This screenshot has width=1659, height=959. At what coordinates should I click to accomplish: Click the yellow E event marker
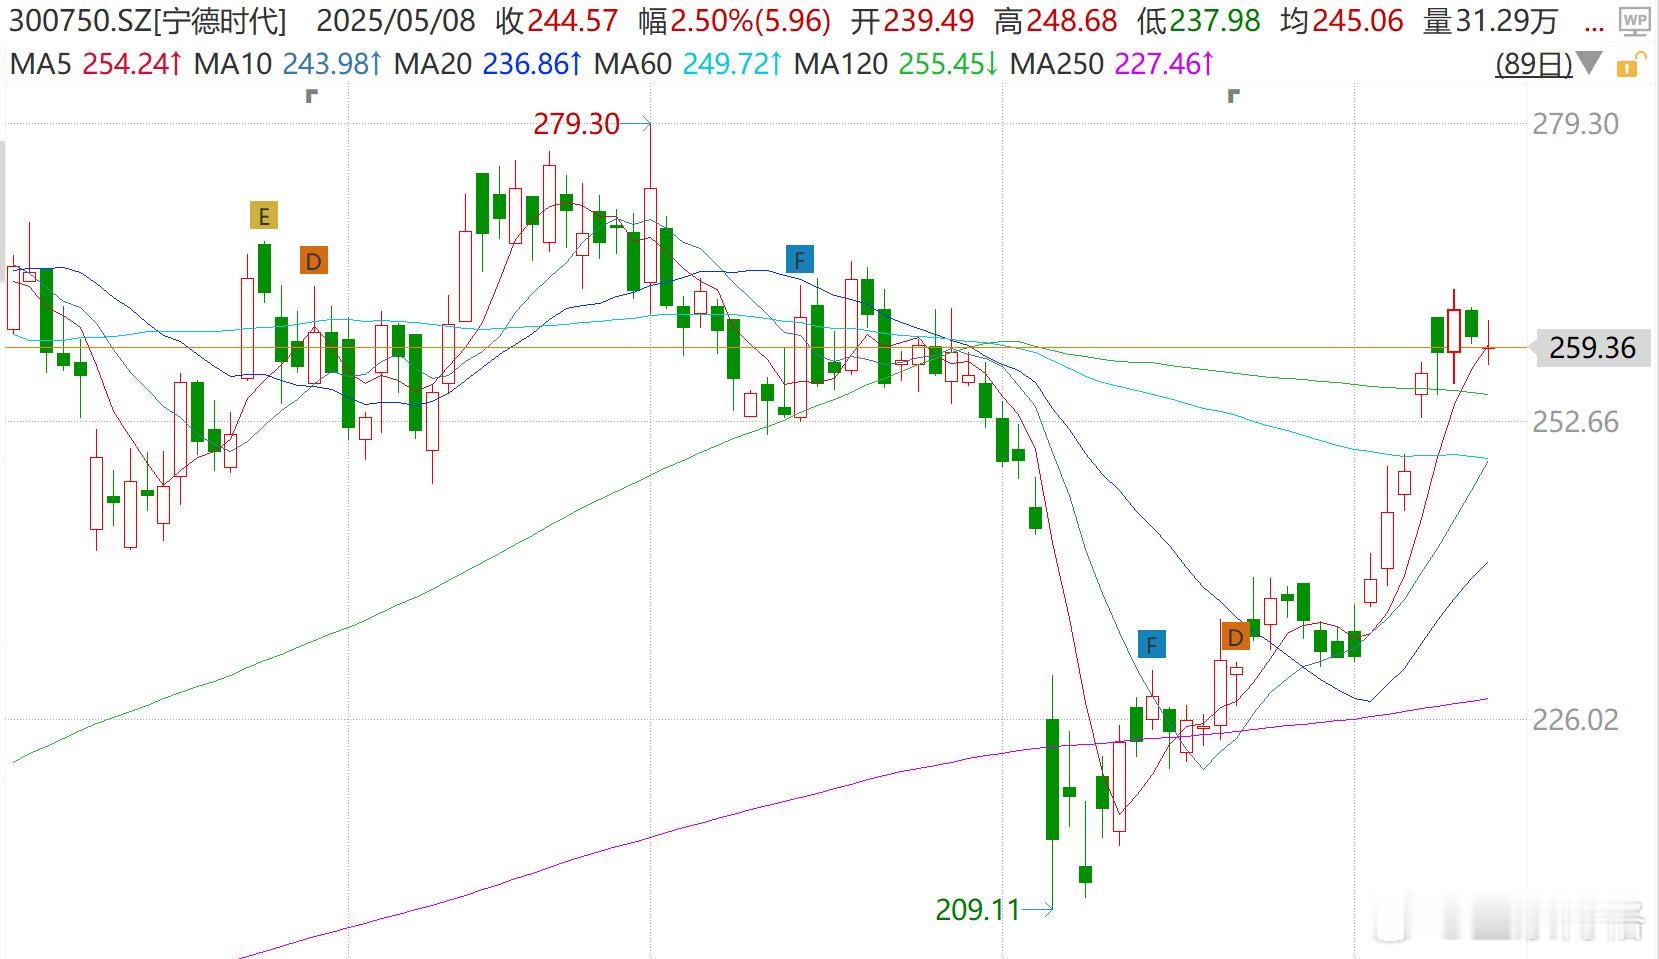264,216
